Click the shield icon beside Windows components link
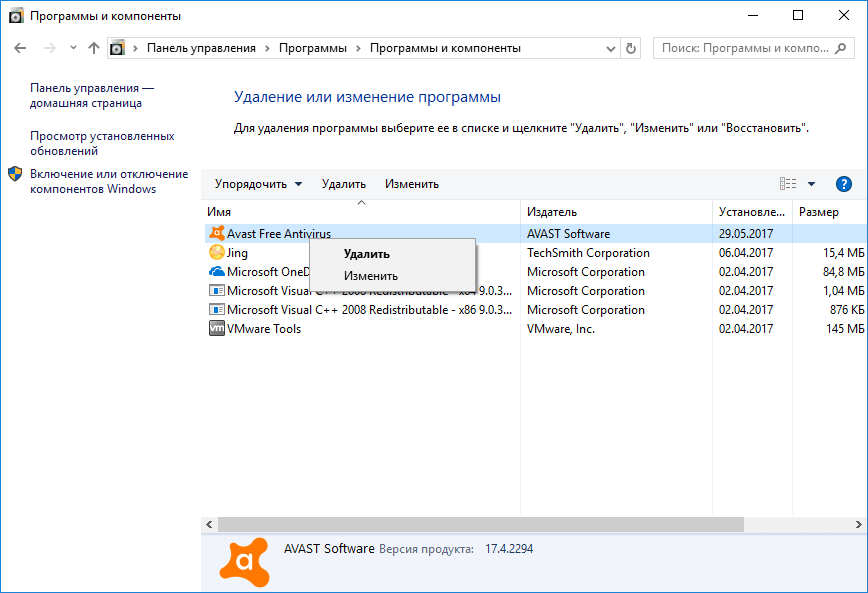 16,174
